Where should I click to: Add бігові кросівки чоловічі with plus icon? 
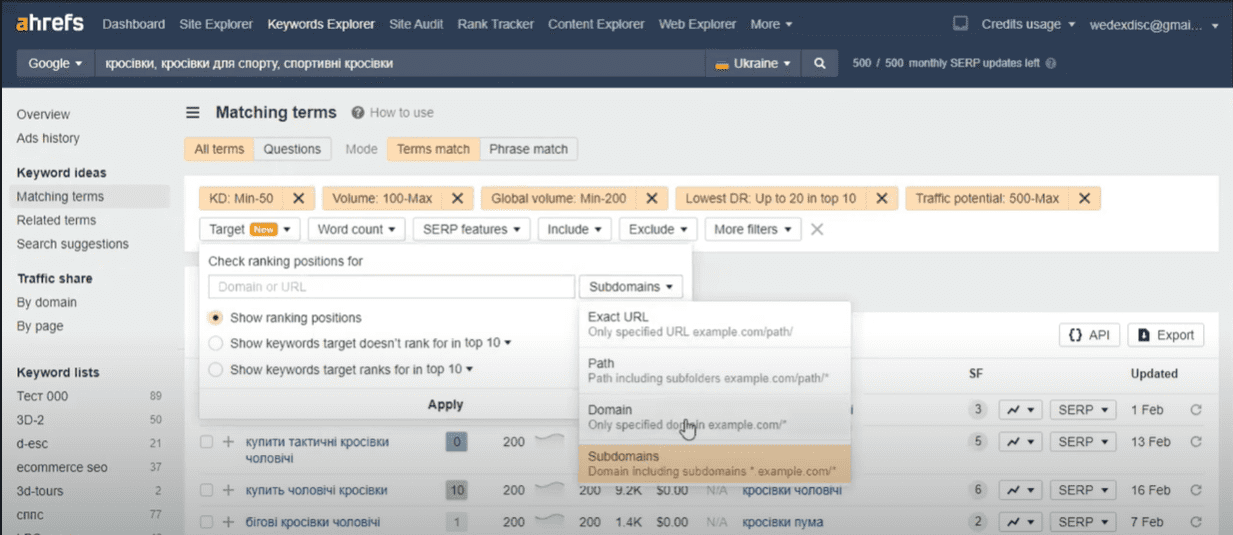tap(228, 522)
